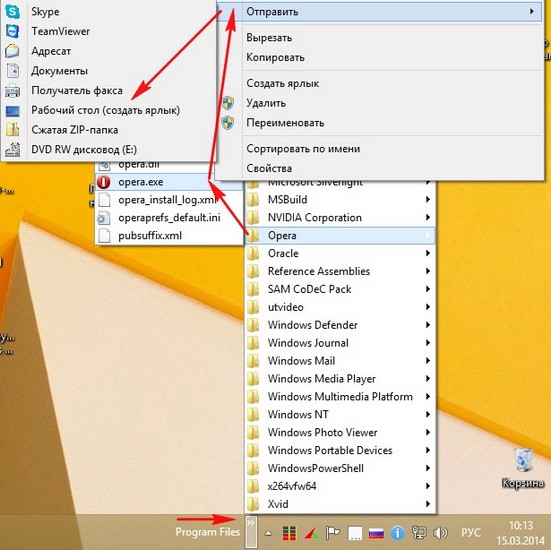Click the DVD RW drive icon

click(13, 150)
